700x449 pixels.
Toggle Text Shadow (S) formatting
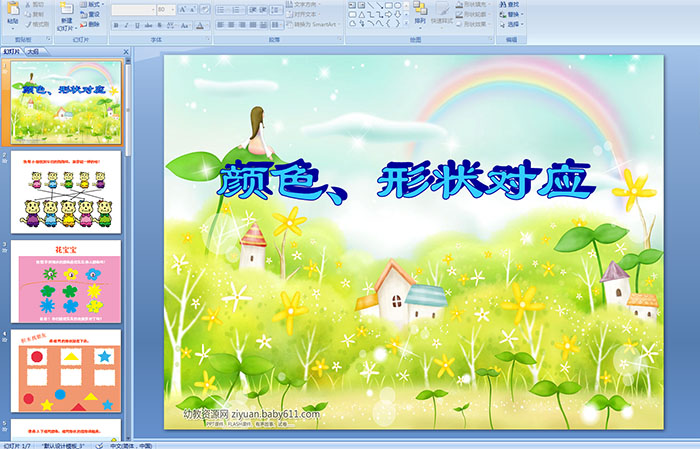pos(159,25)
